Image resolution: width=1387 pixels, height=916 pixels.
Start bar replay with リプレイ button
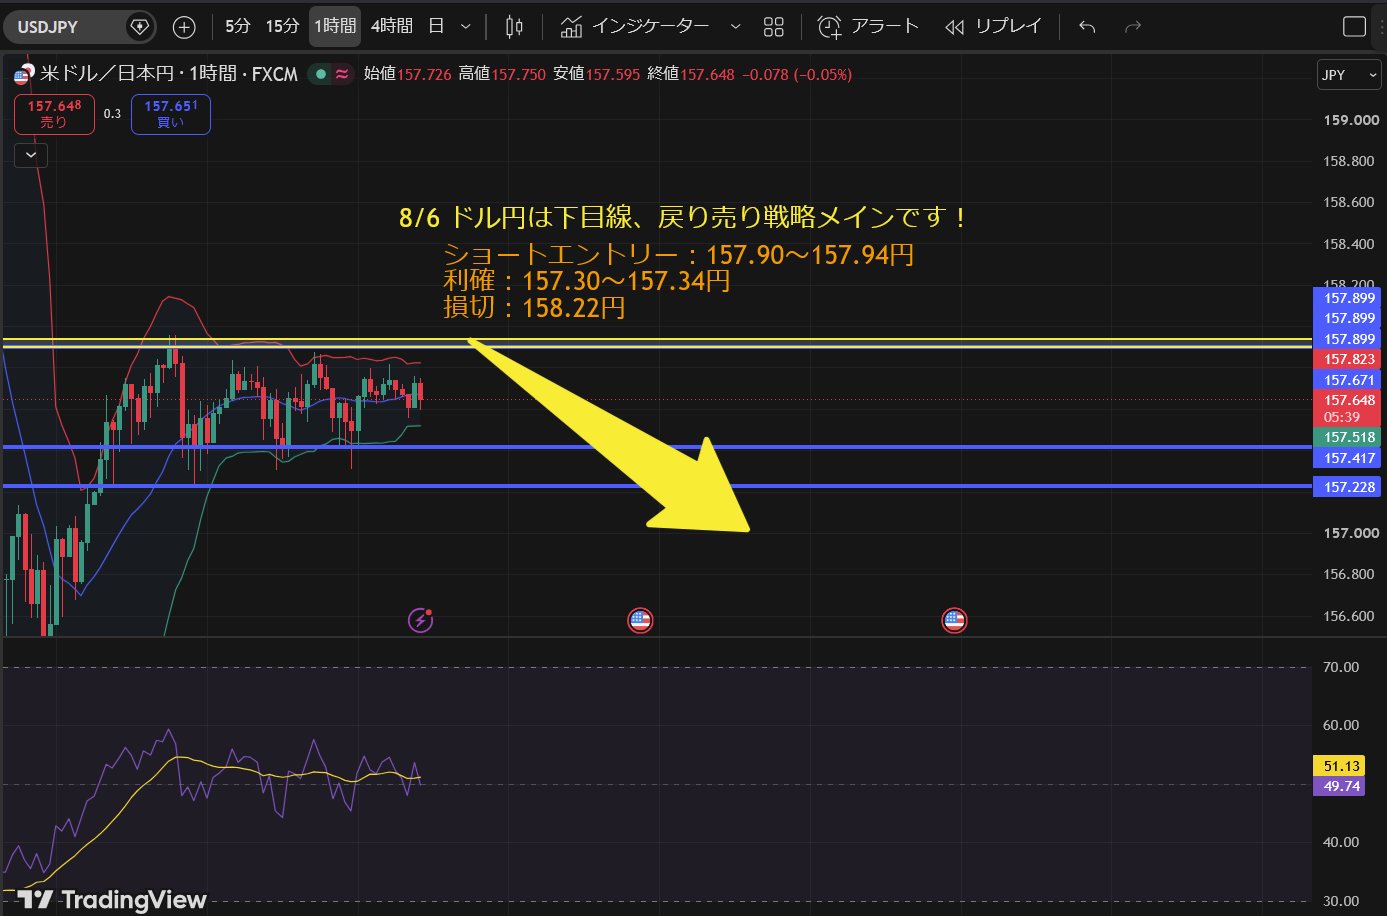pos(993,27)
